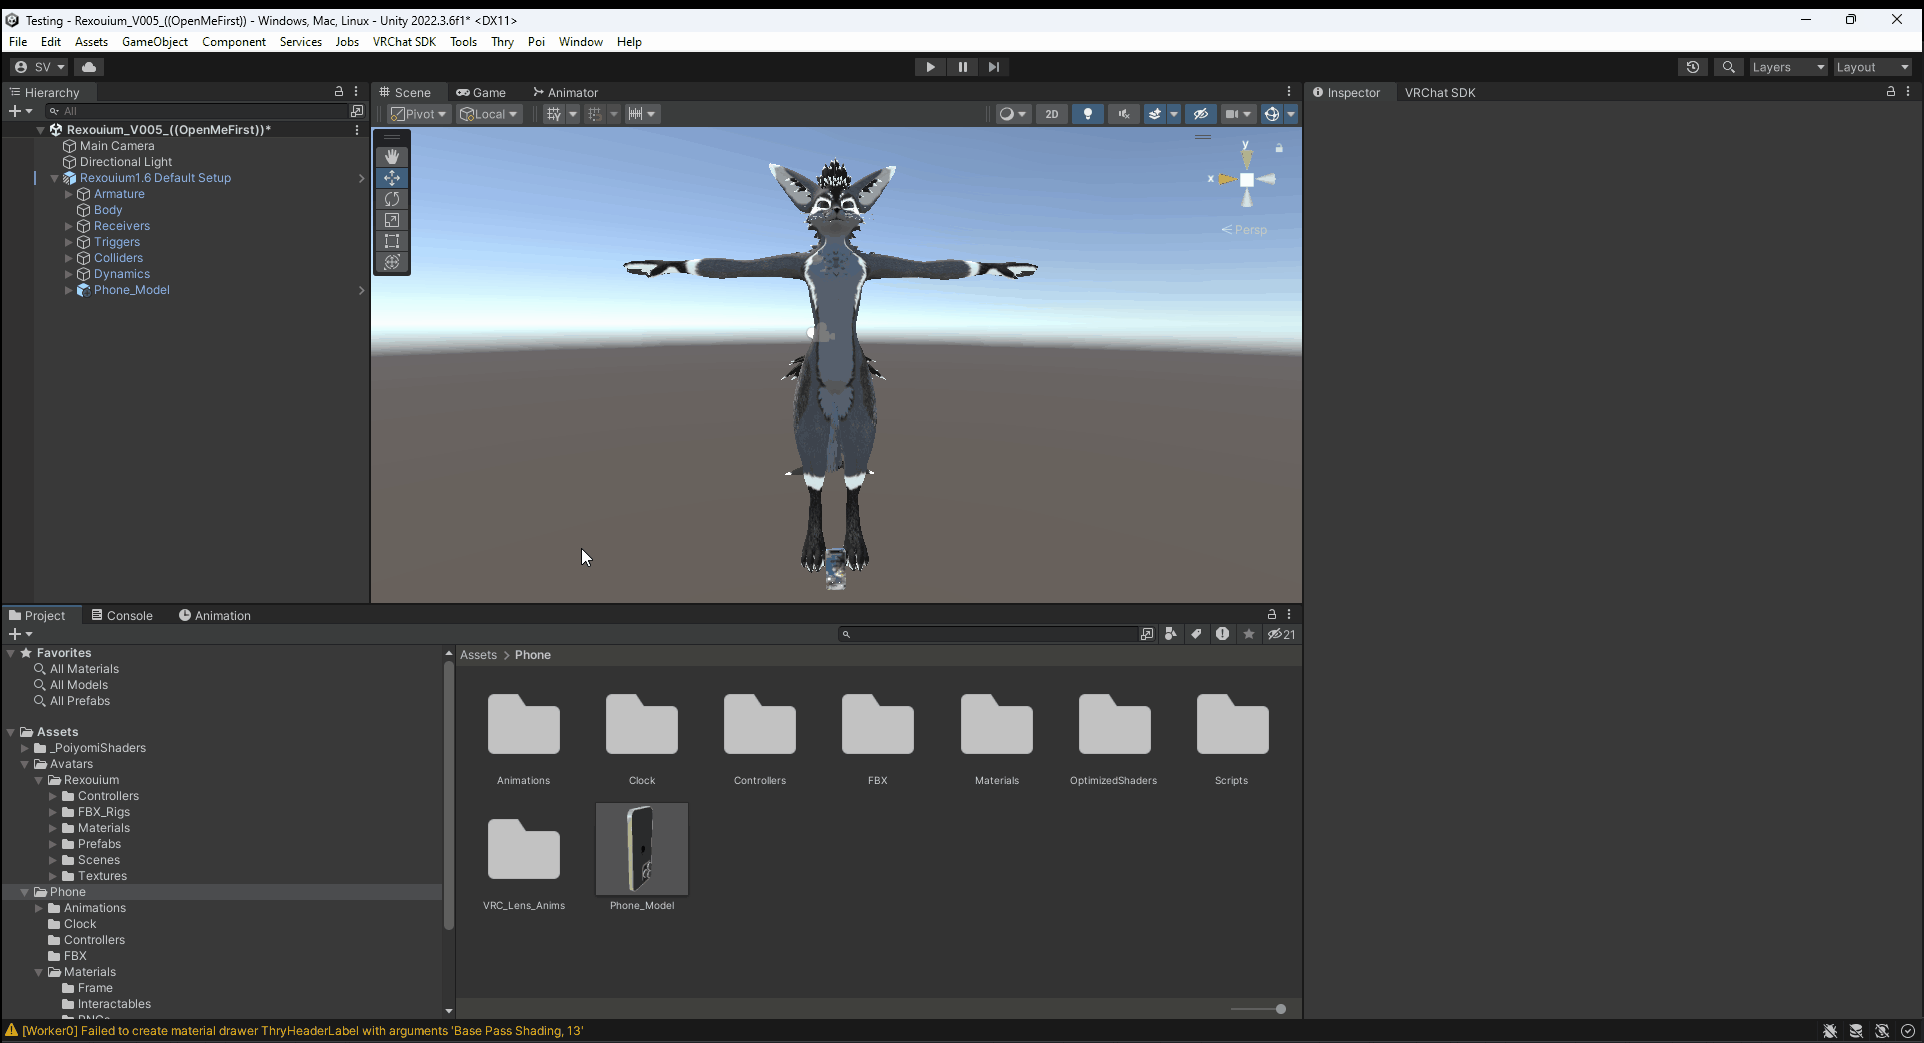
Task: Expand the Phone_Model hierarchy item
Action: [x=69, y=290]
